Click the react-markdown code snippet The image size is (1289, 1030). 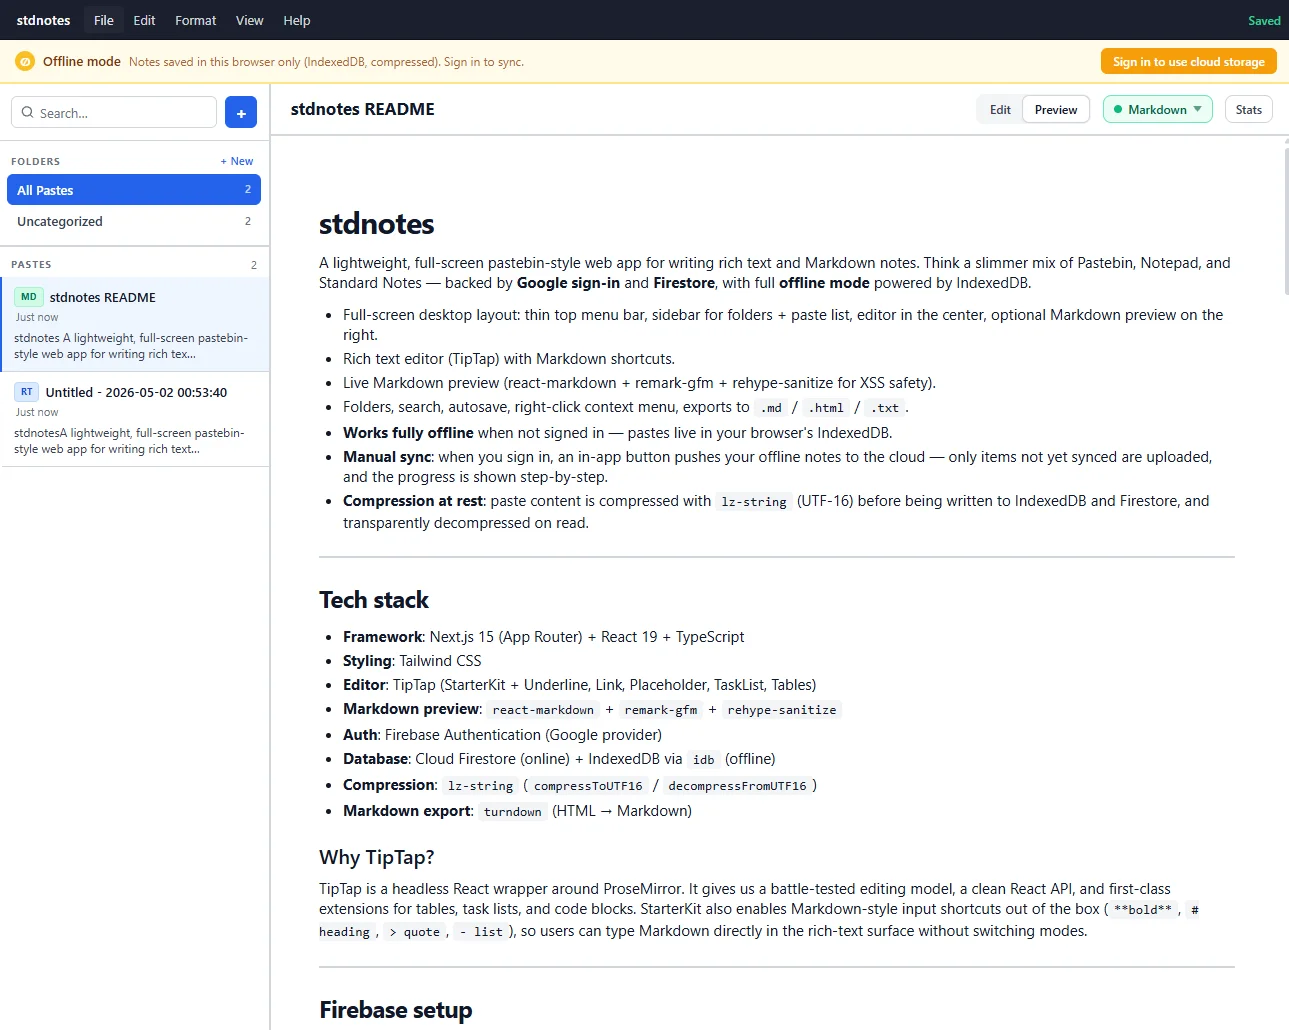coord(543,710)
